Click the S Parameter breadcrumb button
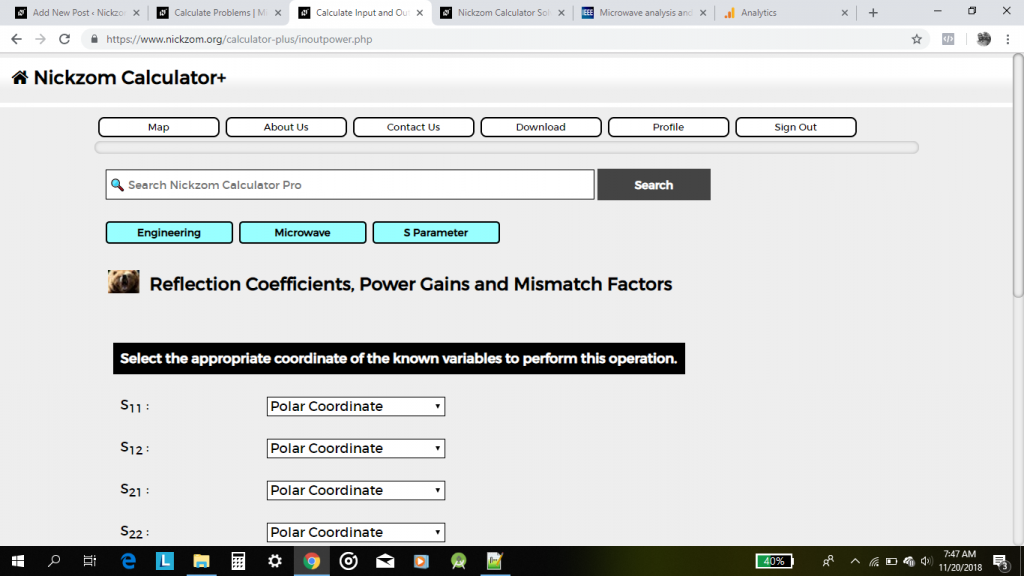Viewport: 1024px width, 576px height. [x=436, y=232]
